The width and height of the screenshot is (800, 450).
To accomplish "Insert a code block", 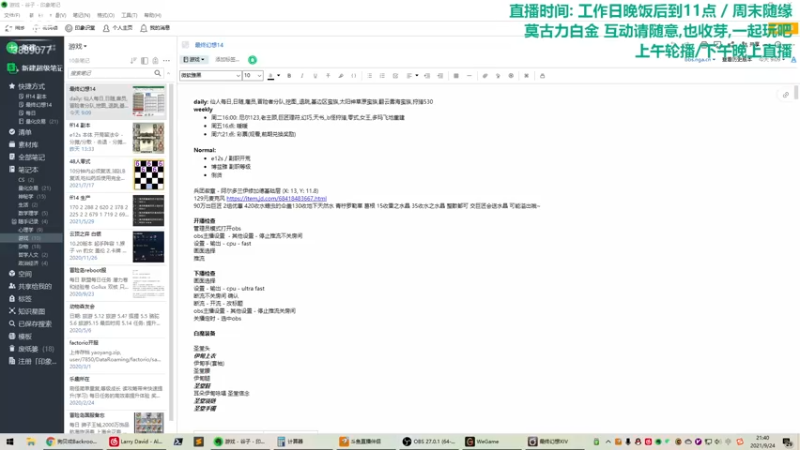I will point(354,76).
